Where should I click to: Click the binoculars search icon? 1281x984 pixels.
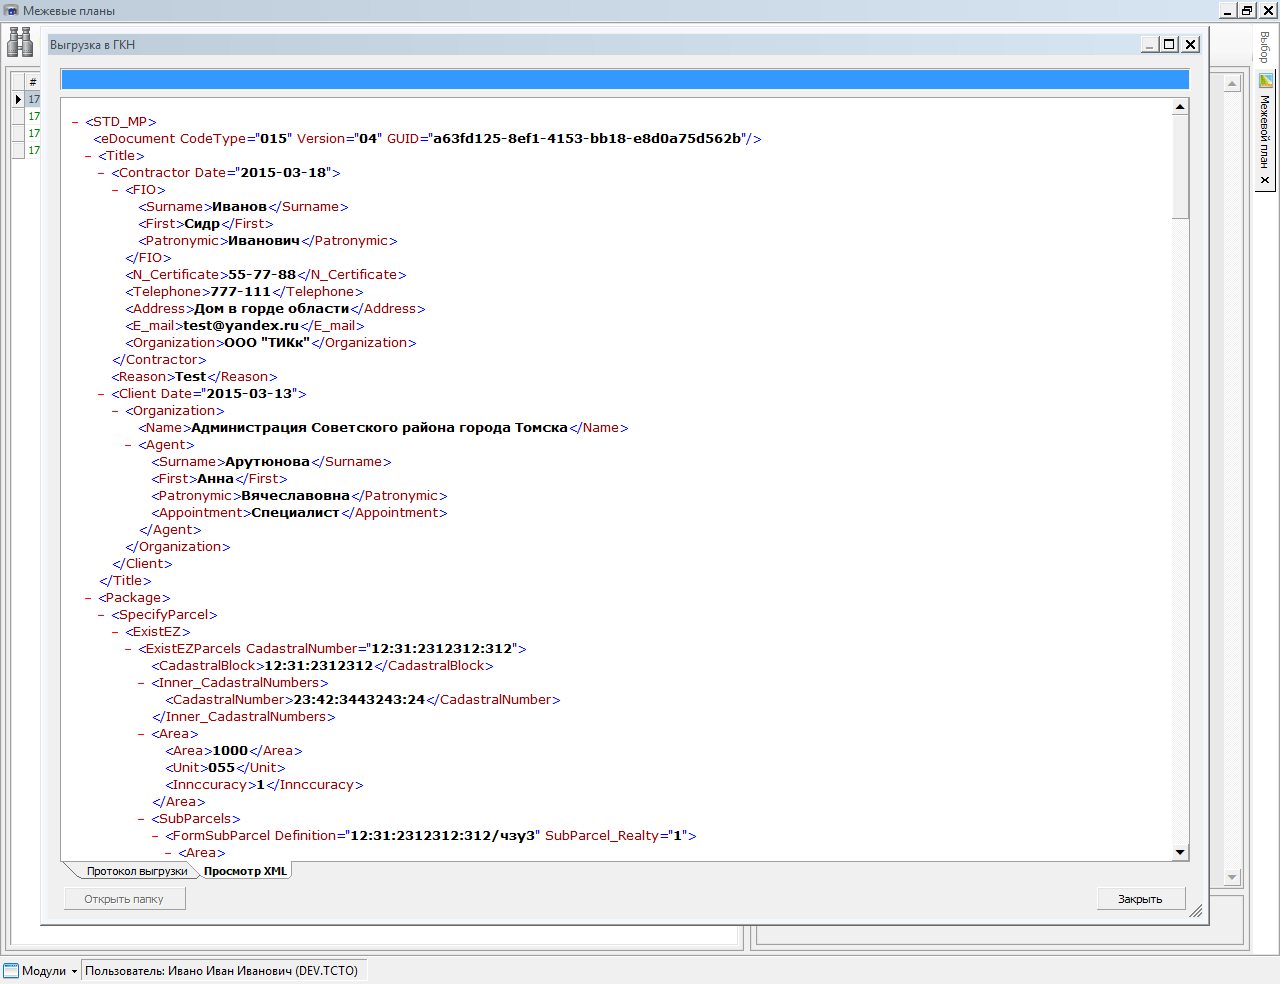click(x=20, y=42)
